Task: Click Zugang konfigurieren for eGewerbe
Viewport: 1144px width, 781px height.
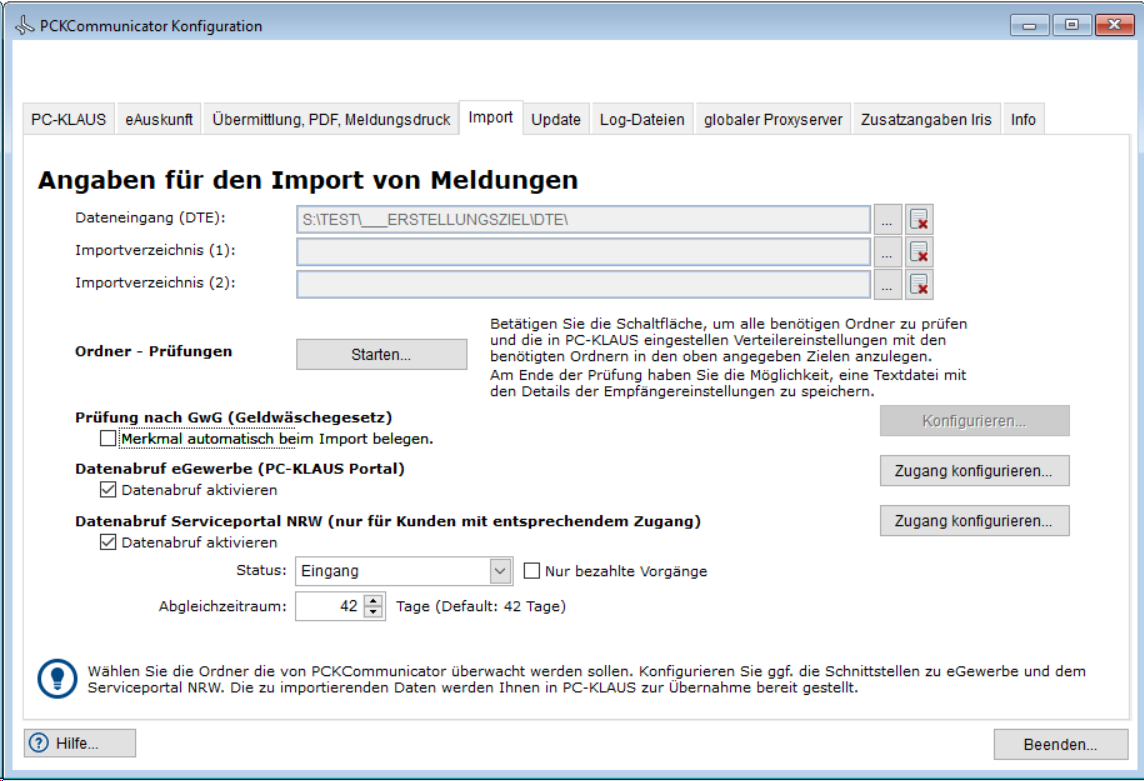Action: tap(974, 470)
